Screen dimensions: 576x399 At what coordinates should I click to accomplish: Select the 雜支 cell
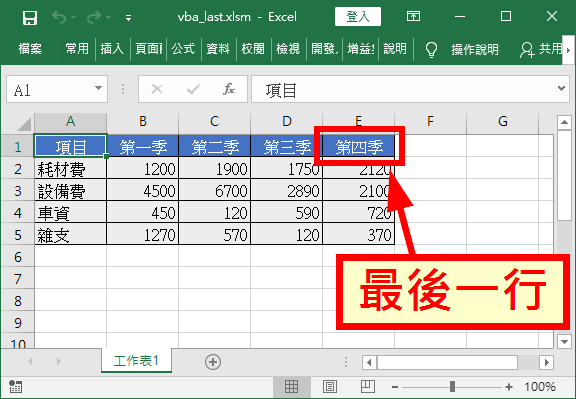tap(71, 235)
